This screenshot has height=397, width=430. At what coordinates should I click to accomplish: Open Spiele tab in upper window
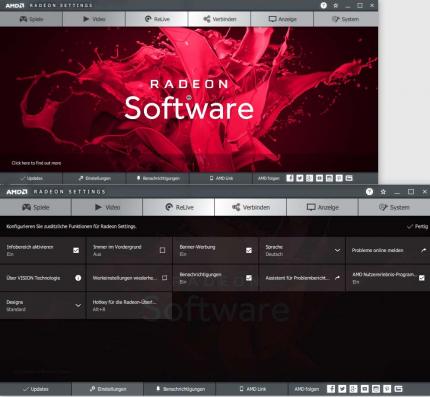[31, 19]
